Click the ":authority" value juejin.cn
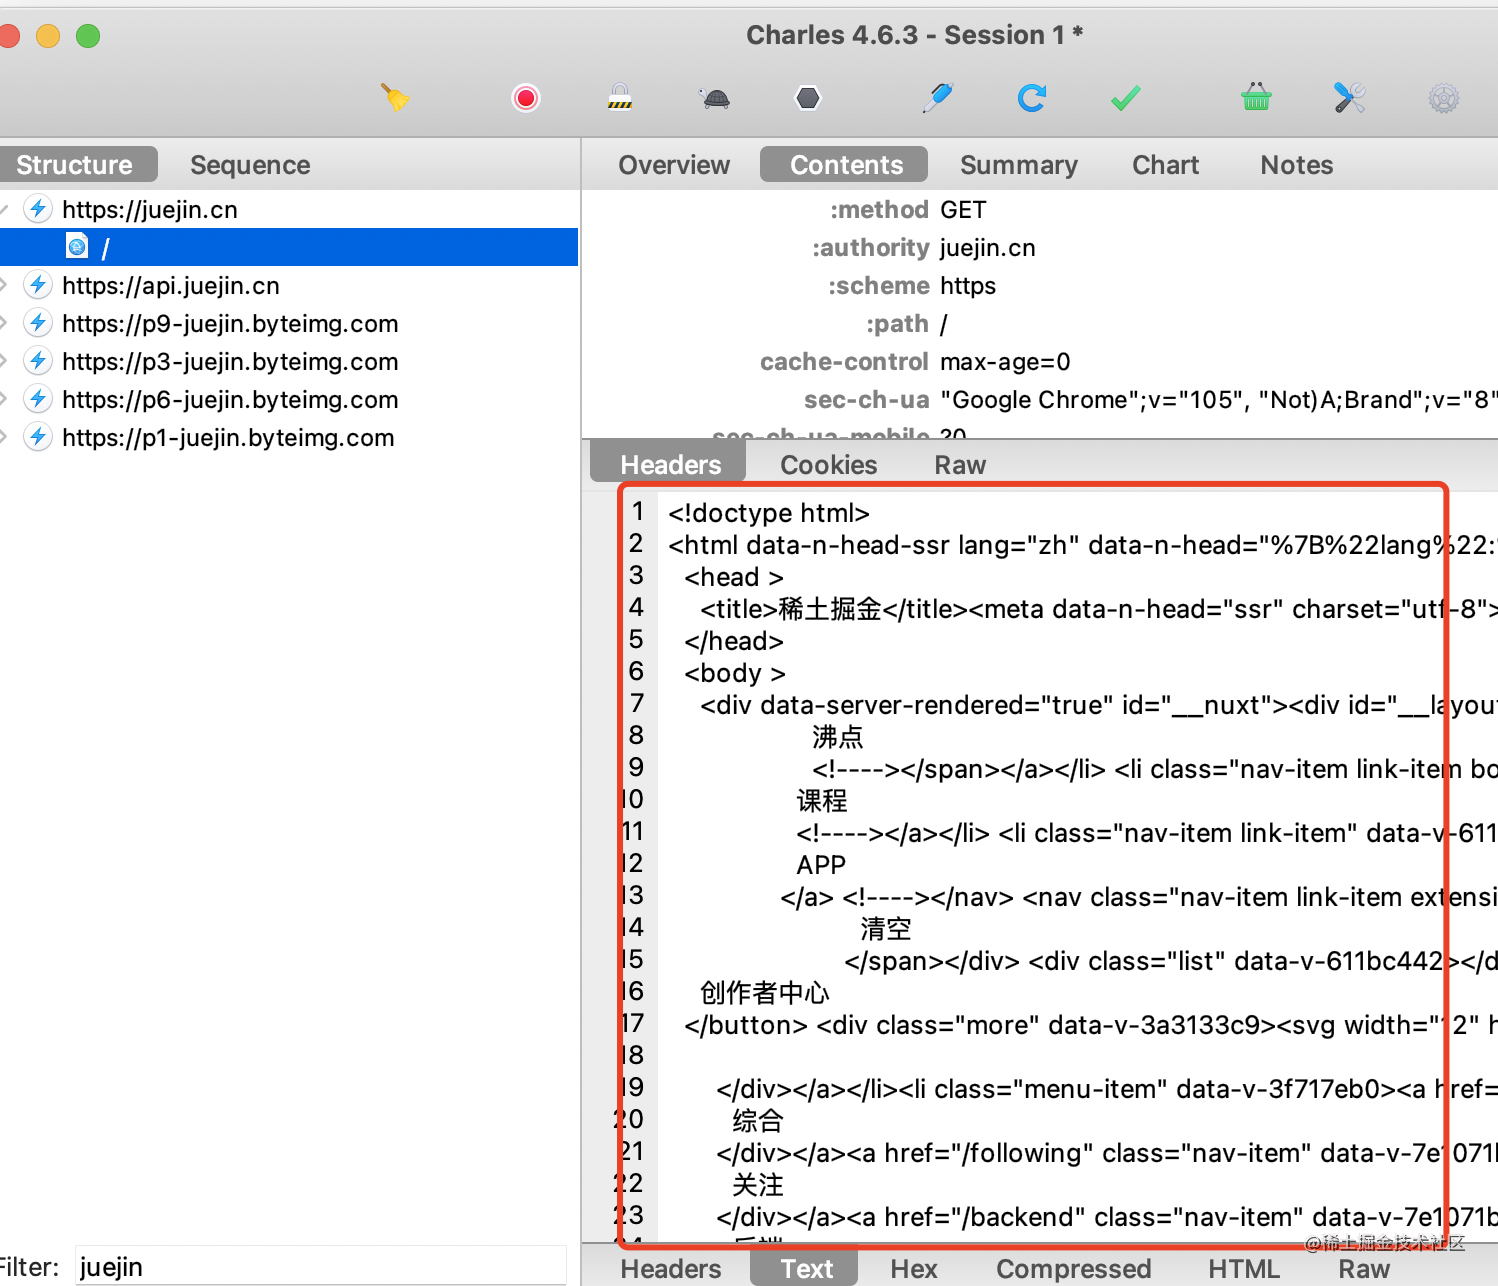This screenshot has width=1498, height=1286. click(x=988, y=248)
